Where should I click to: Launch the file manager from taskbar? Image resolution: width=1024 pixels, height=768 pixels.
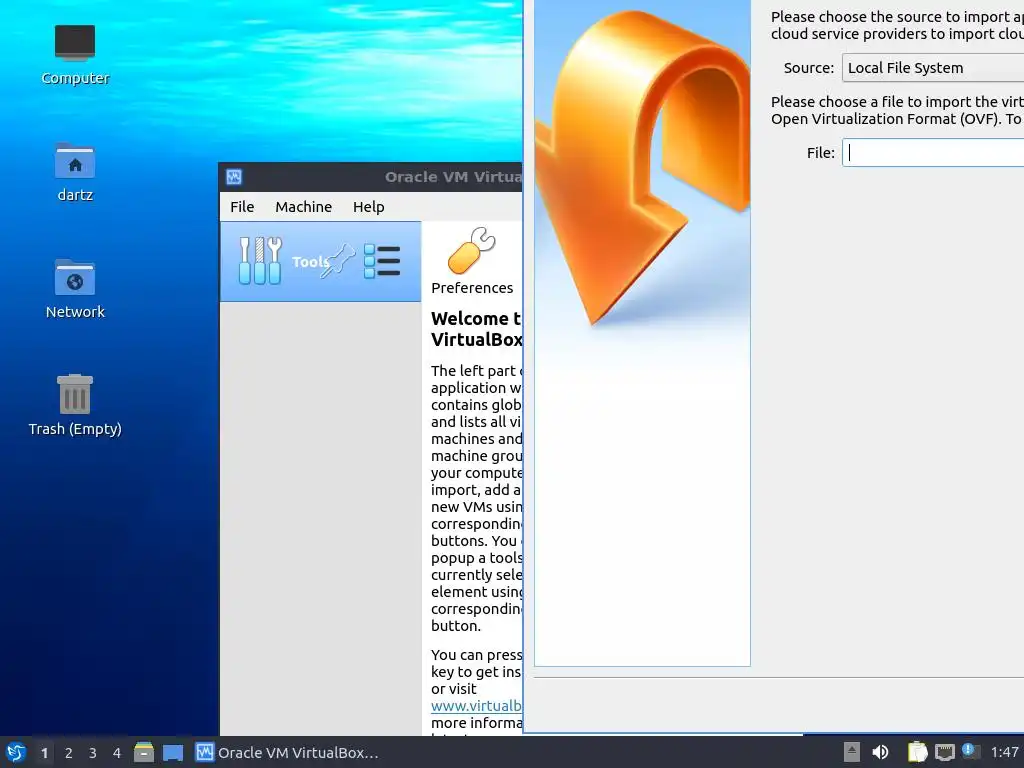coord(144,752)
